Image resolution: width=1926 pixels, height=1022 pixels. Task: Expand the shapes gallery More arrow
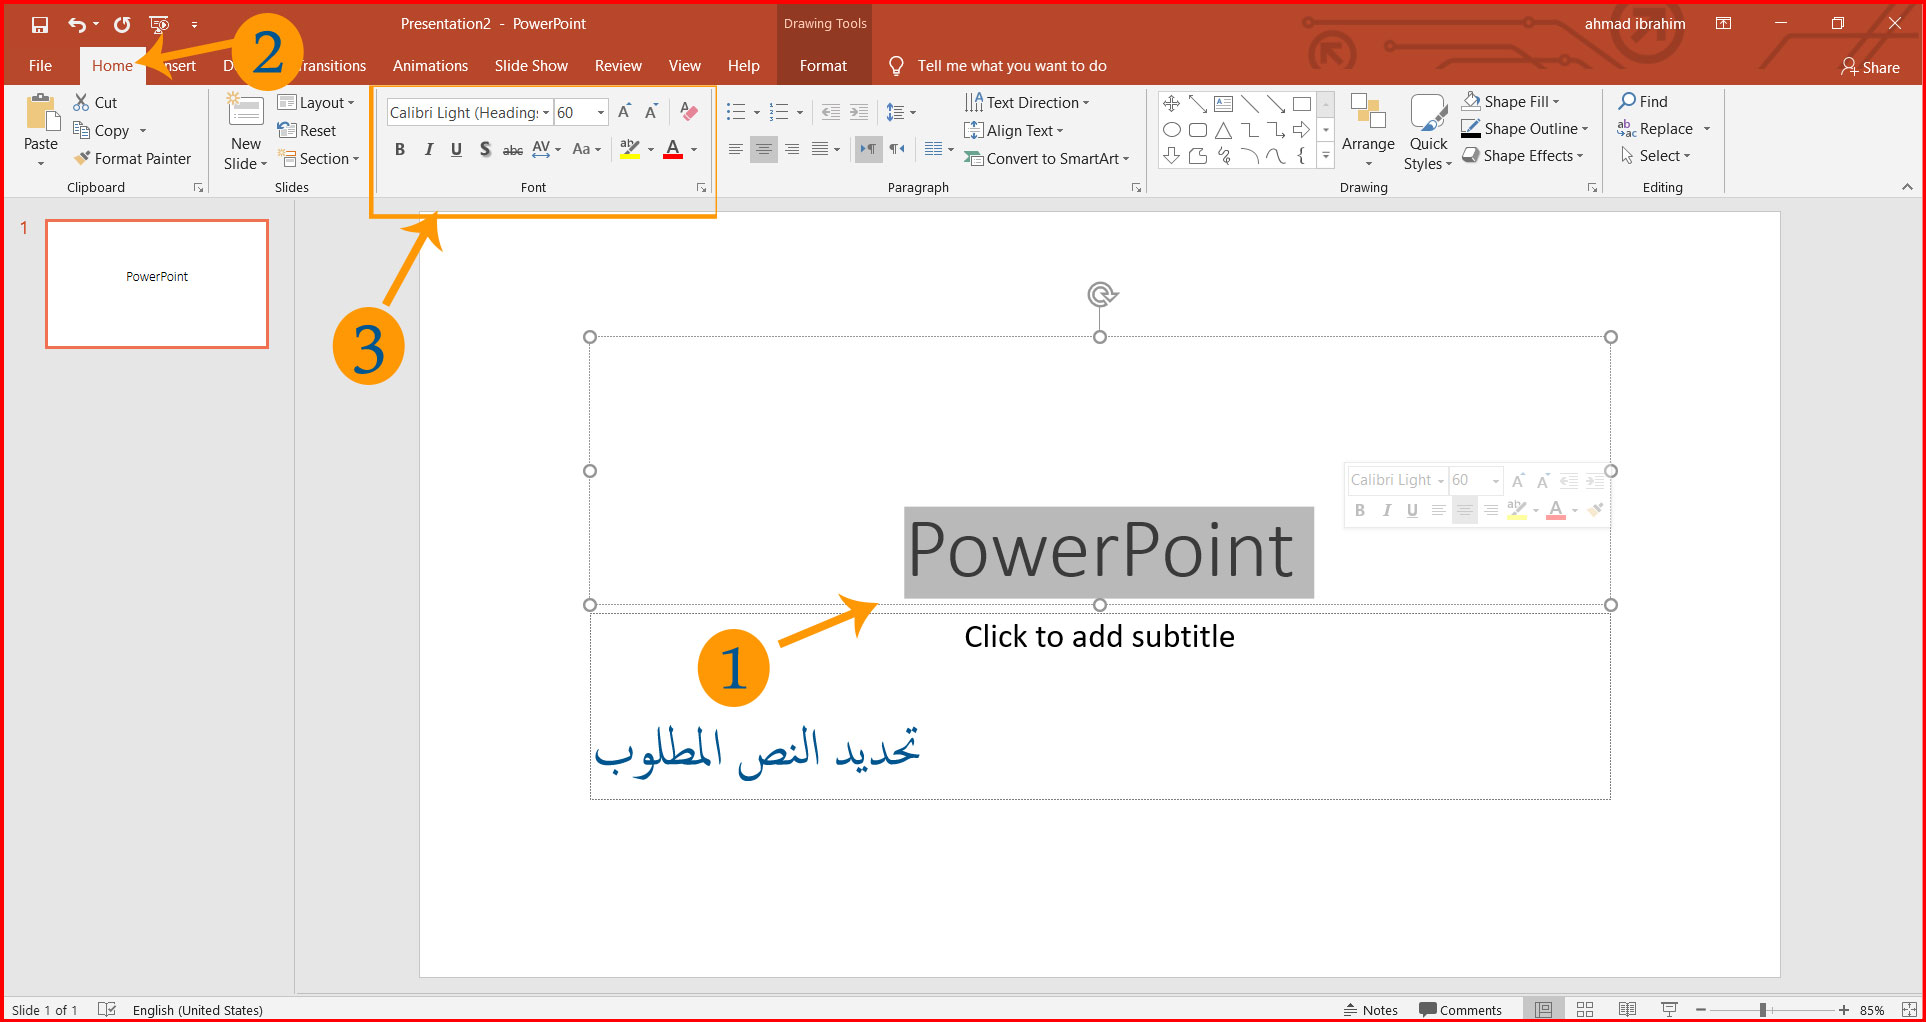(1326, 156)
